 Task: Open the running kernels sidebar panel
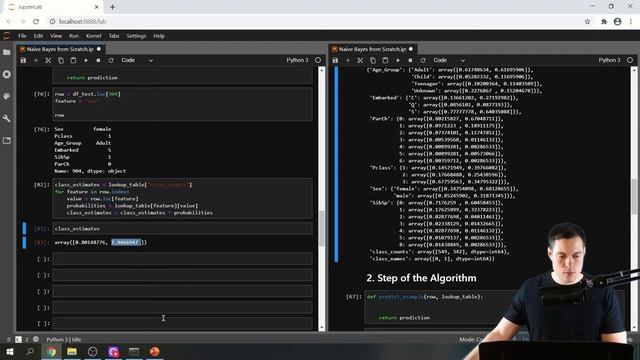[7, 74]
